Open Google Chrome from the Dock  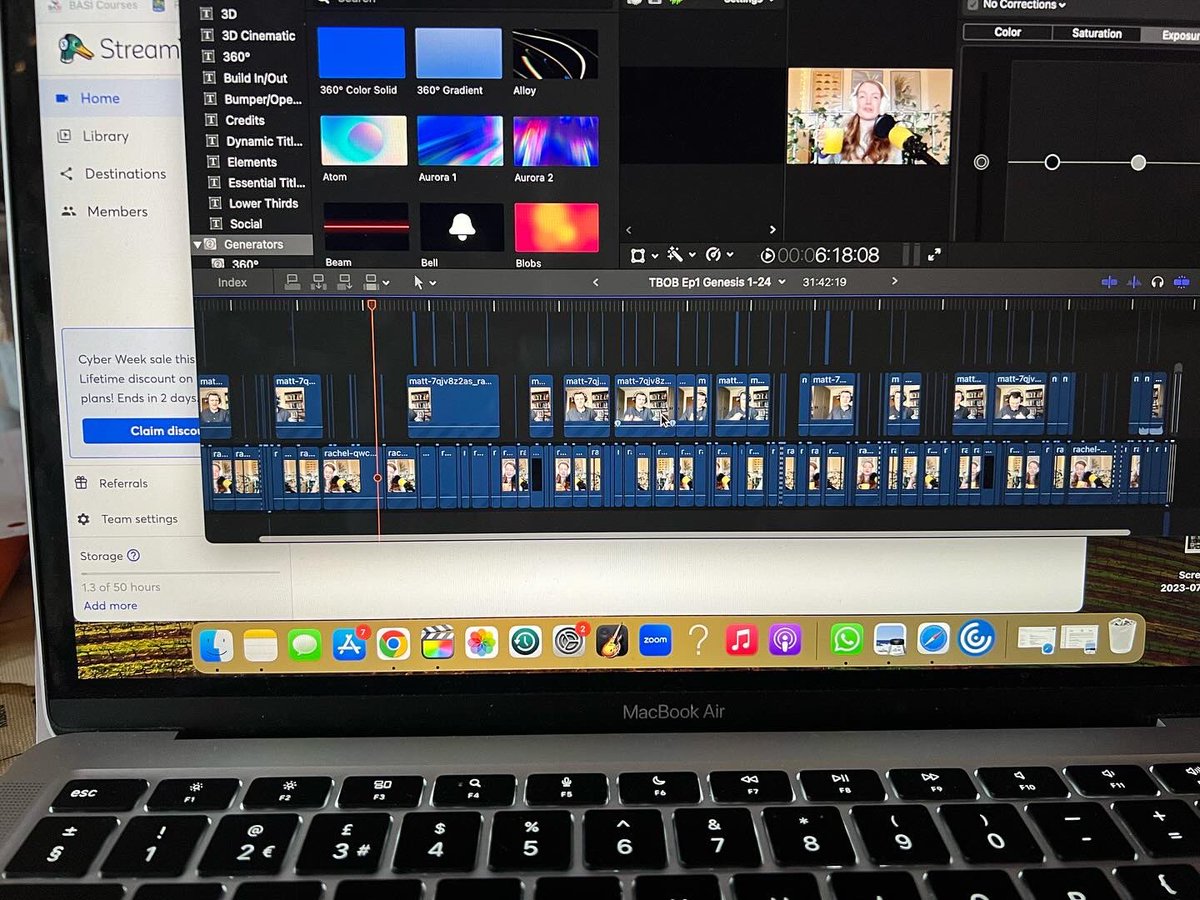click(393, 643)
